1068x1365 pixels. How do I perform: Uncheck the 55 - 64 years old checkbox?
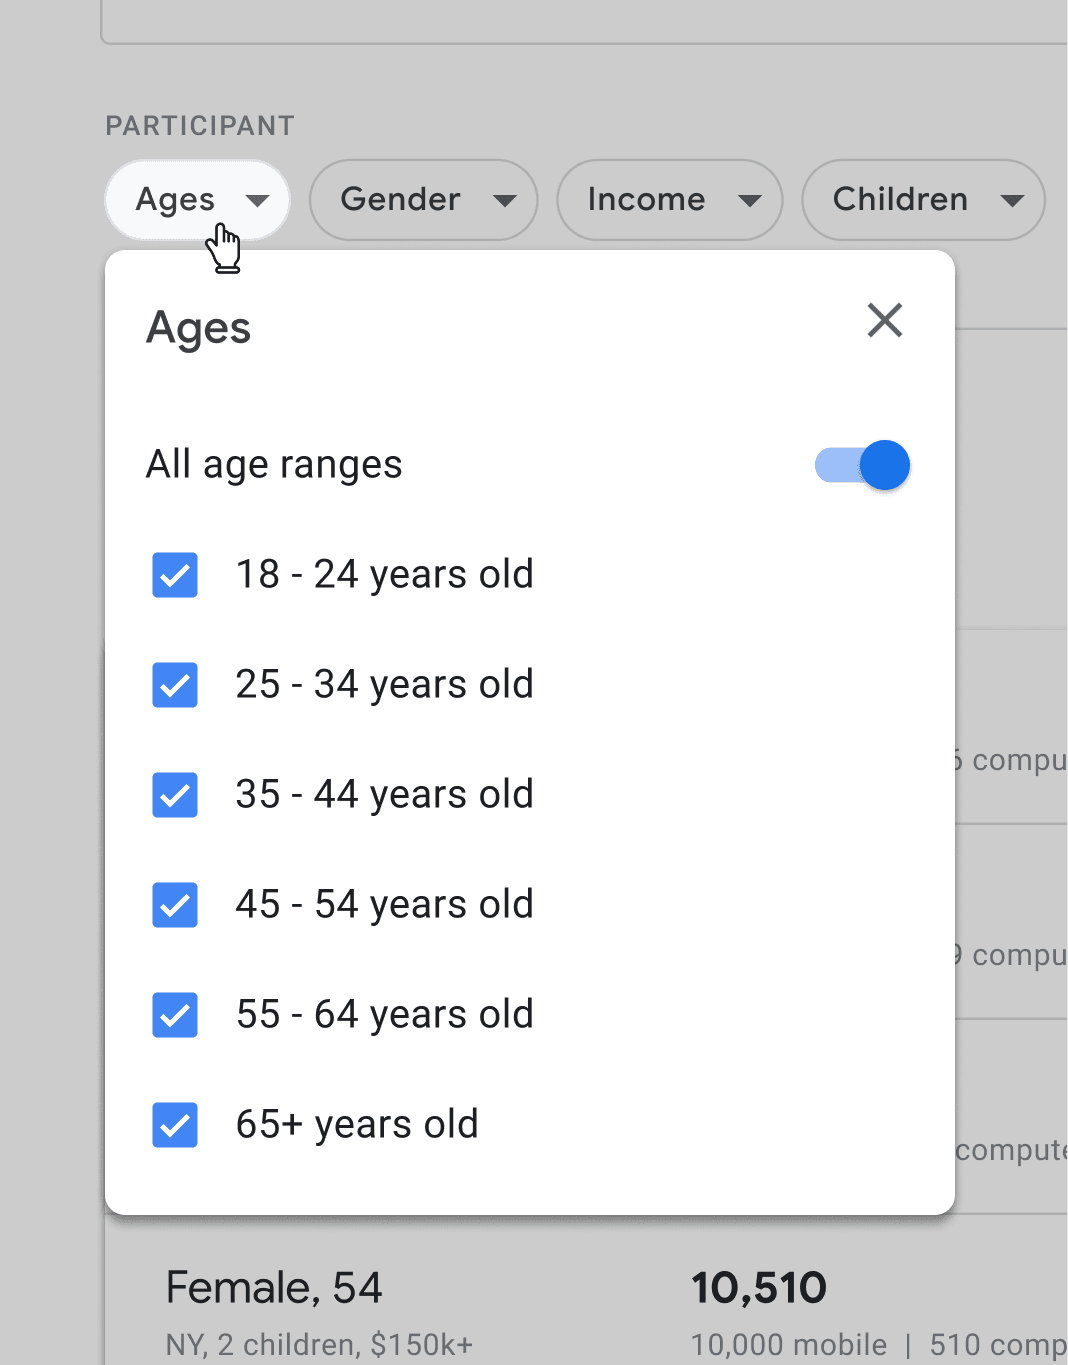tap(175, 1015)
